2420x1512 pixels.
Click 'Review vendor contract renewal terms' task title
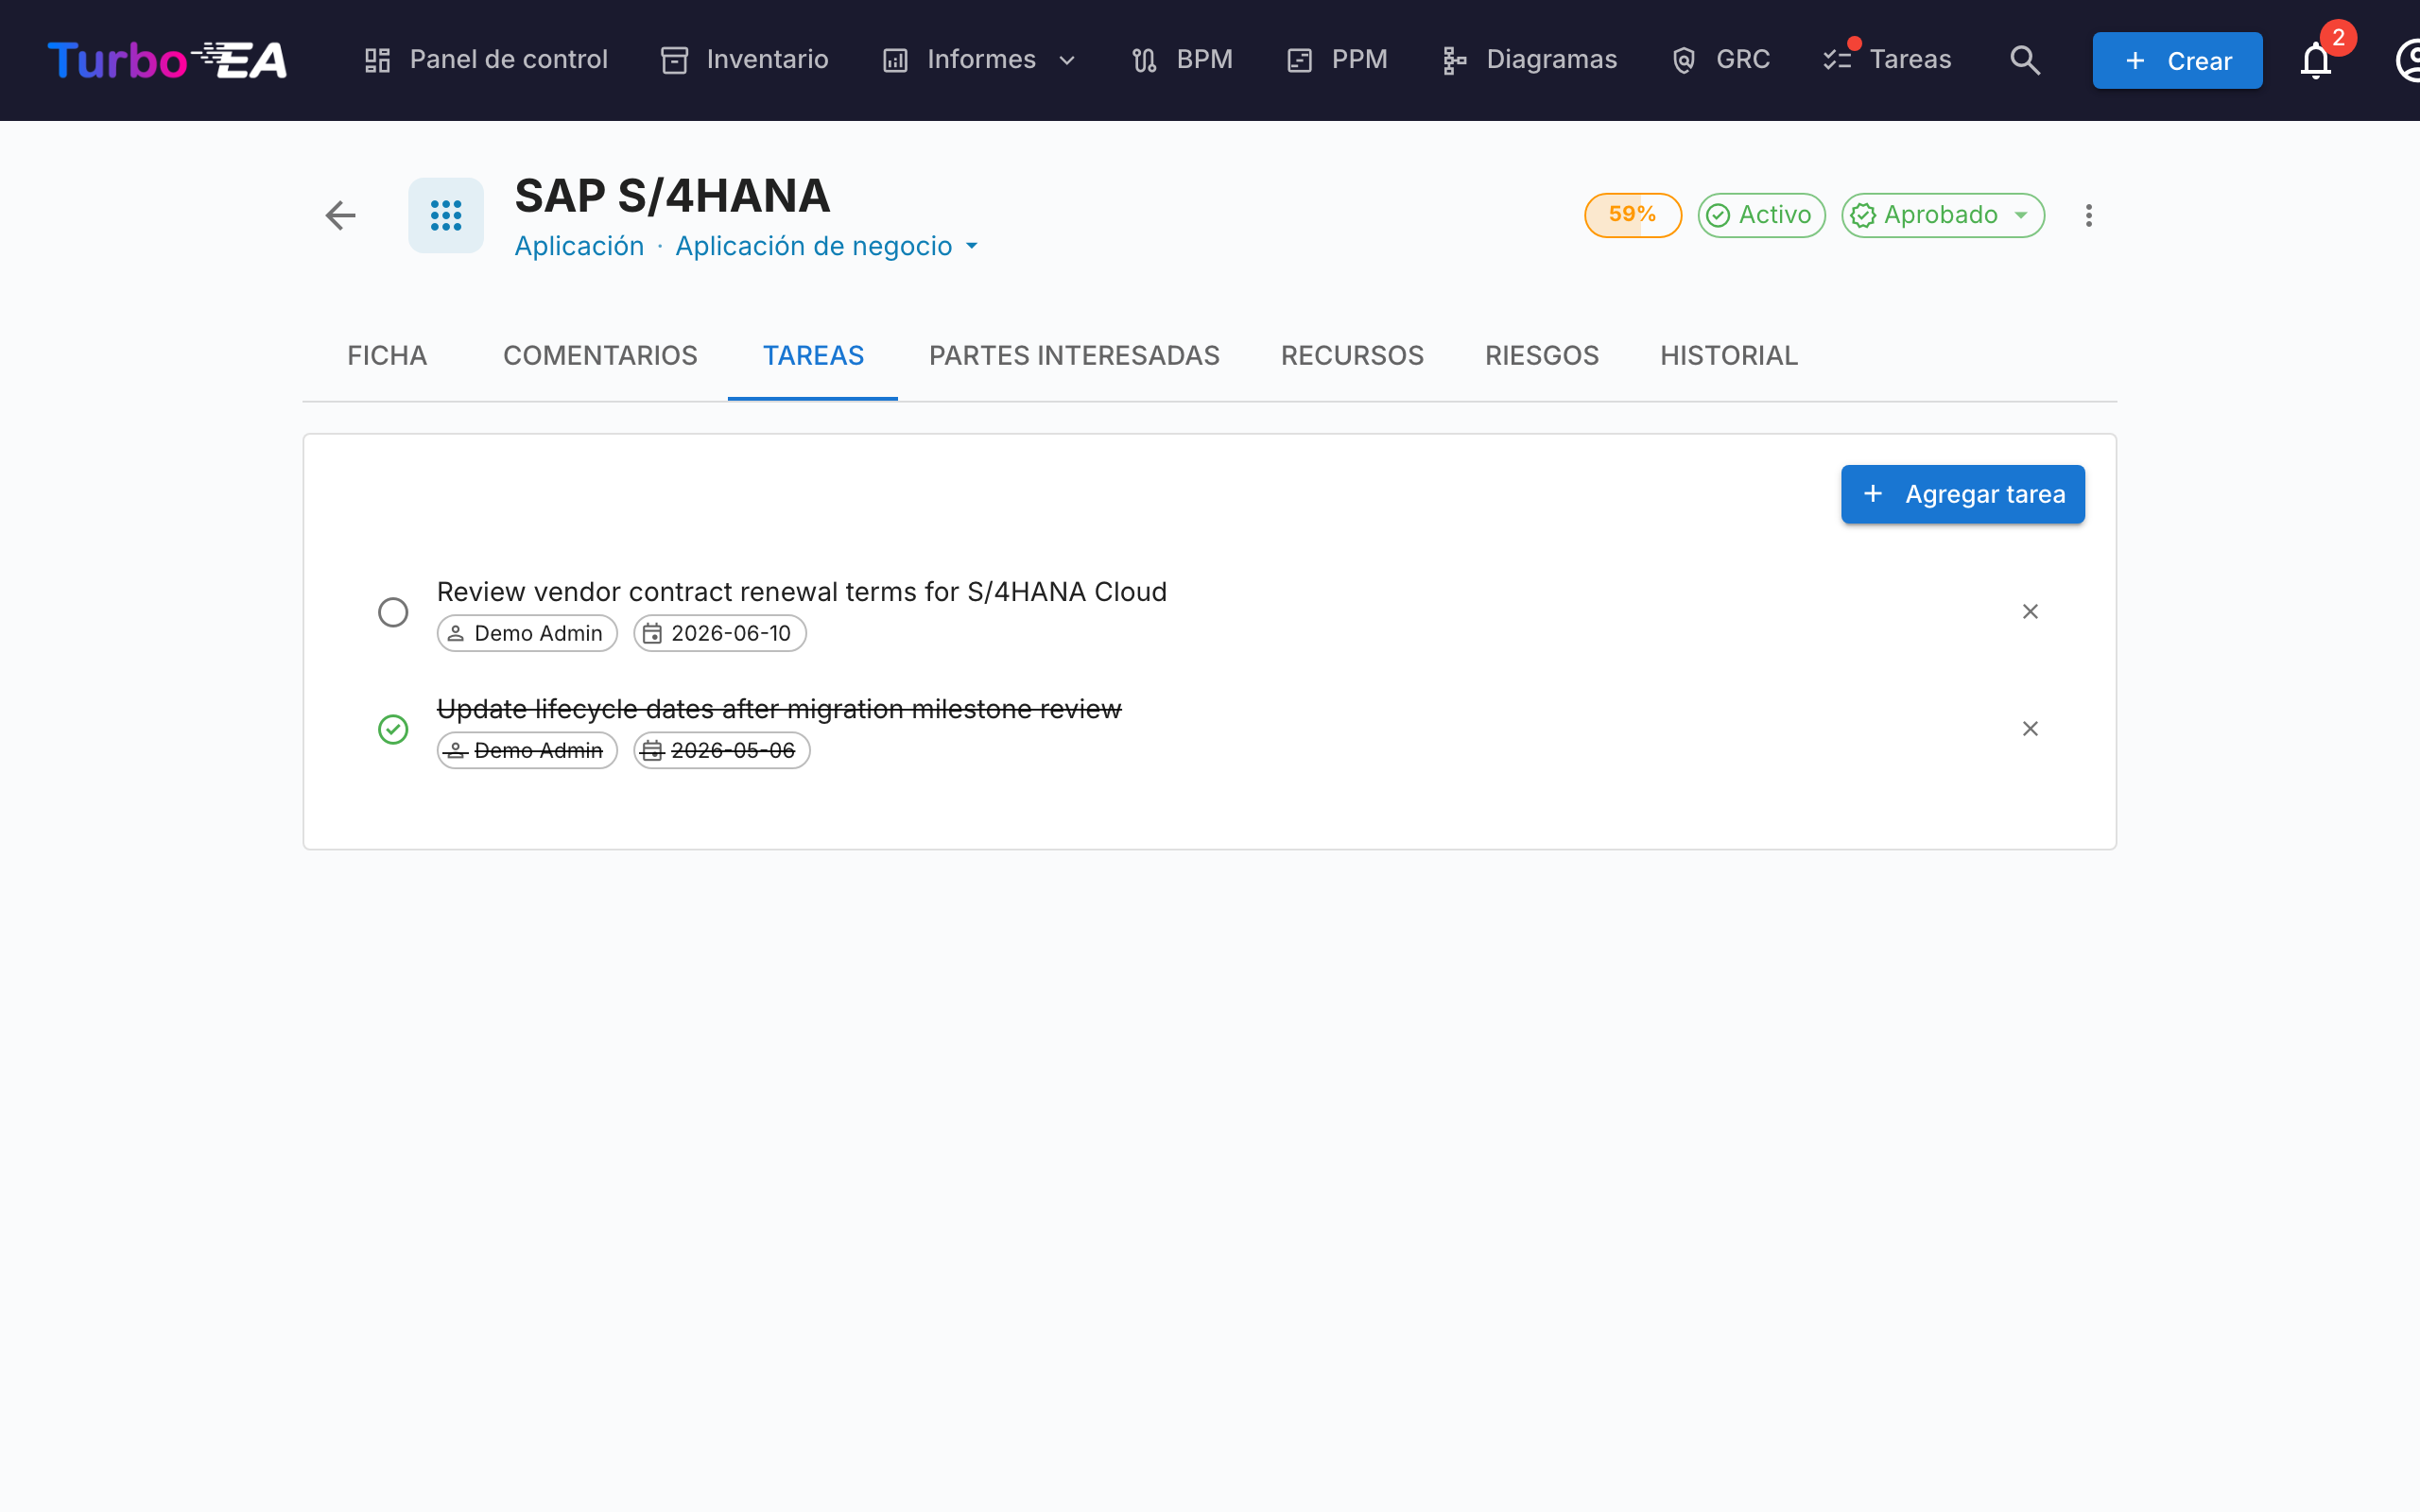point(802,592)
